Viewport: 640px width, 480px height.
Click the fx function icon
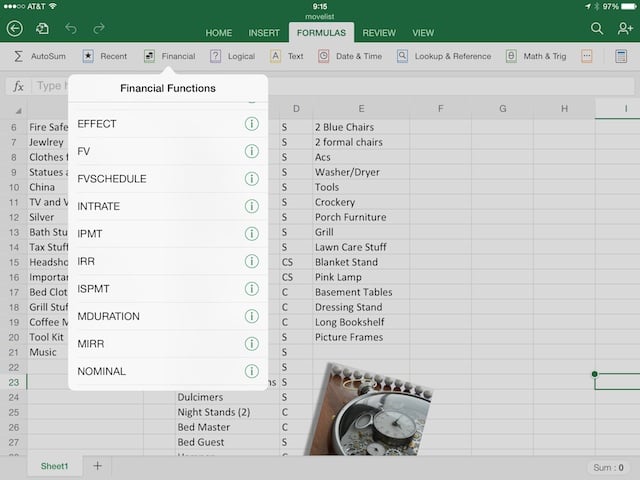[18, 86]
